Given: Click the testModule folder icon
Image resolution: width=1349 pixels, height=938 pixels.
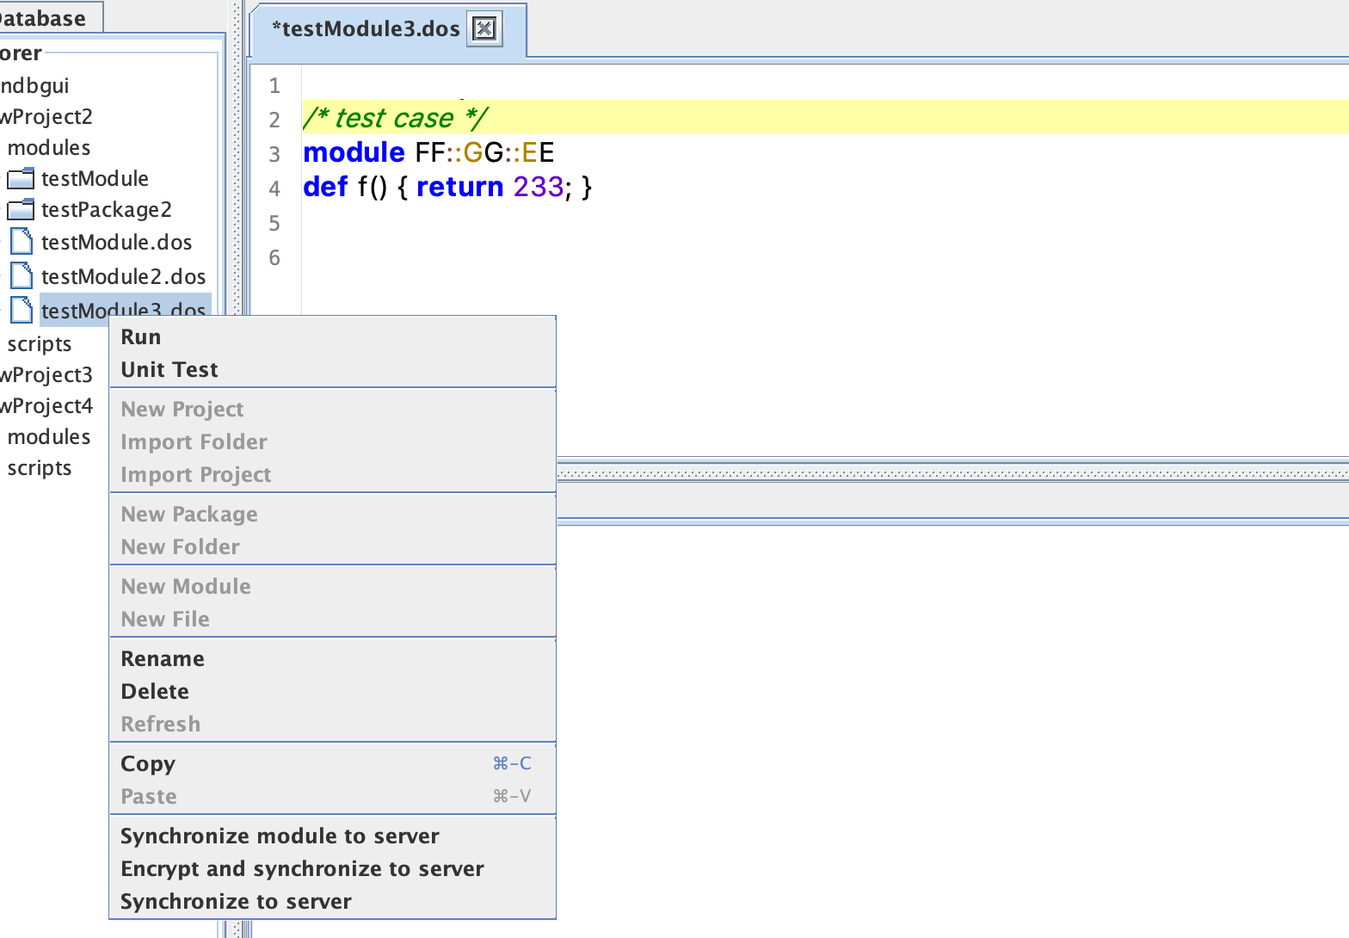Looking at the screenshot, I should point(21,179).
